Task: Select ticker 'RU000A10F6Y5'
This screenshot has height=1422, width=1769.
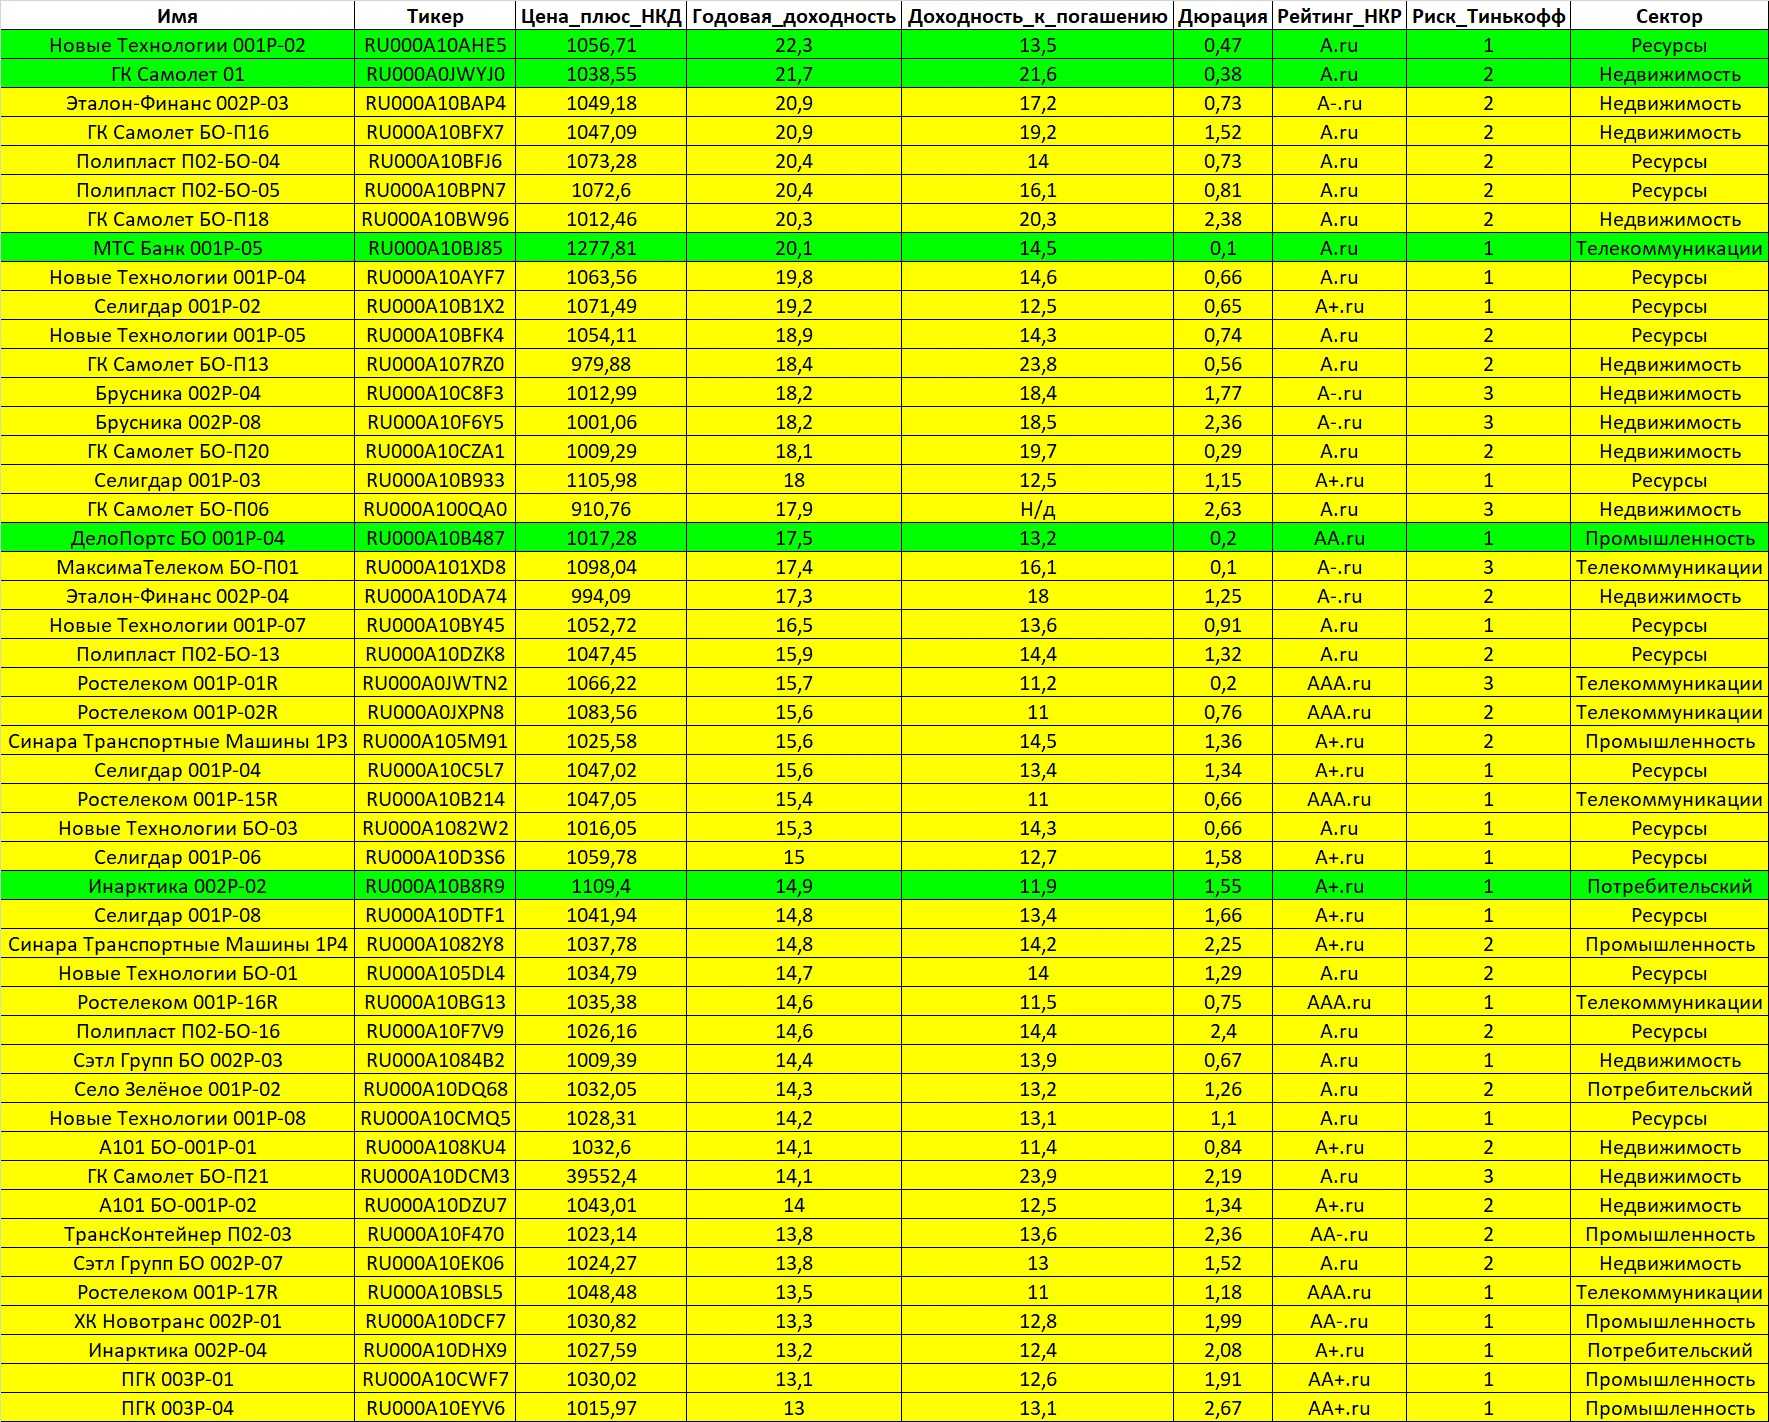Action: 436,422
